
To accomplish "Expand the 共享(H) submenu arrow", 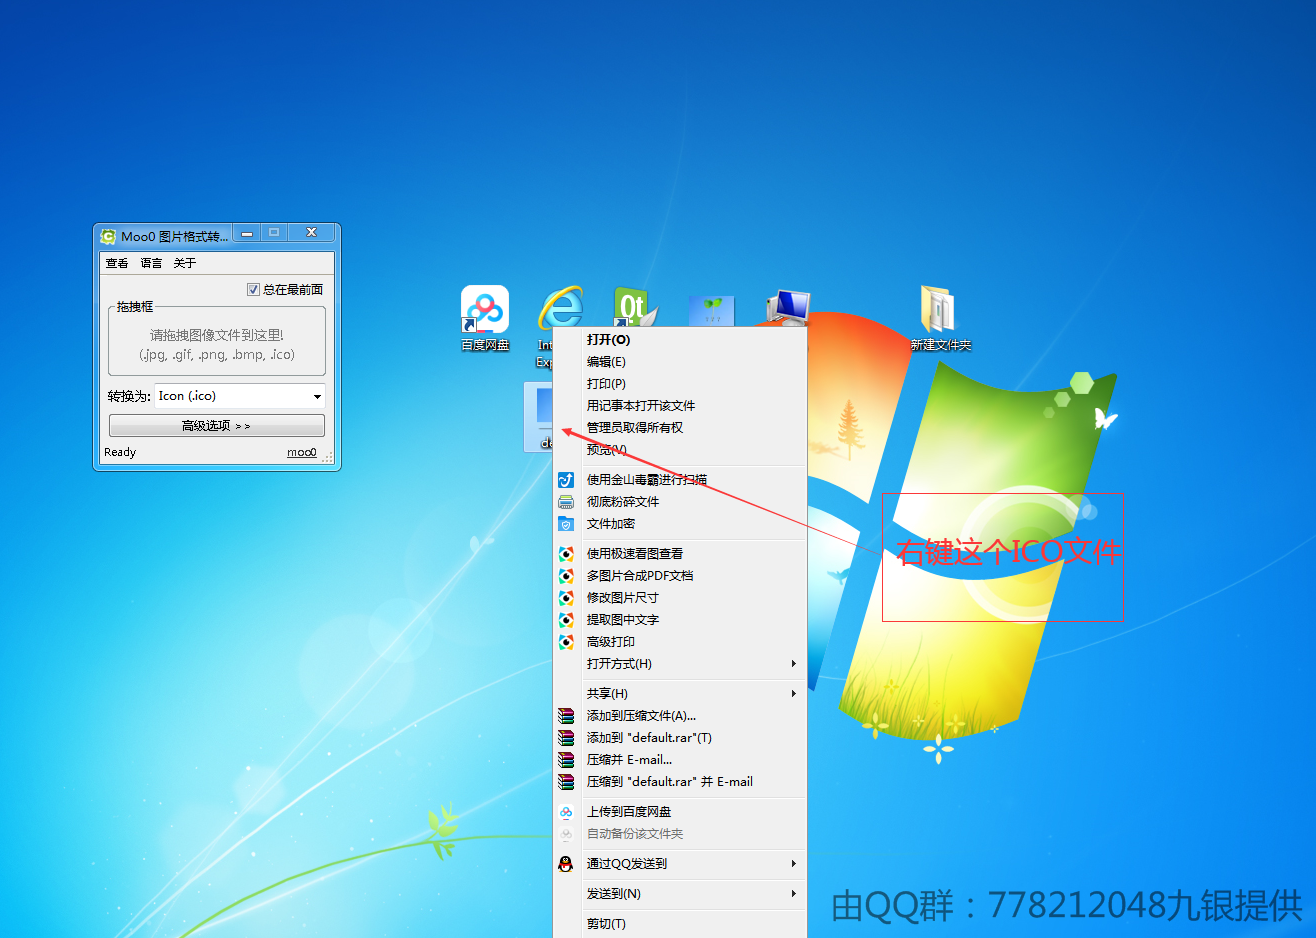I will pos(794,694).
